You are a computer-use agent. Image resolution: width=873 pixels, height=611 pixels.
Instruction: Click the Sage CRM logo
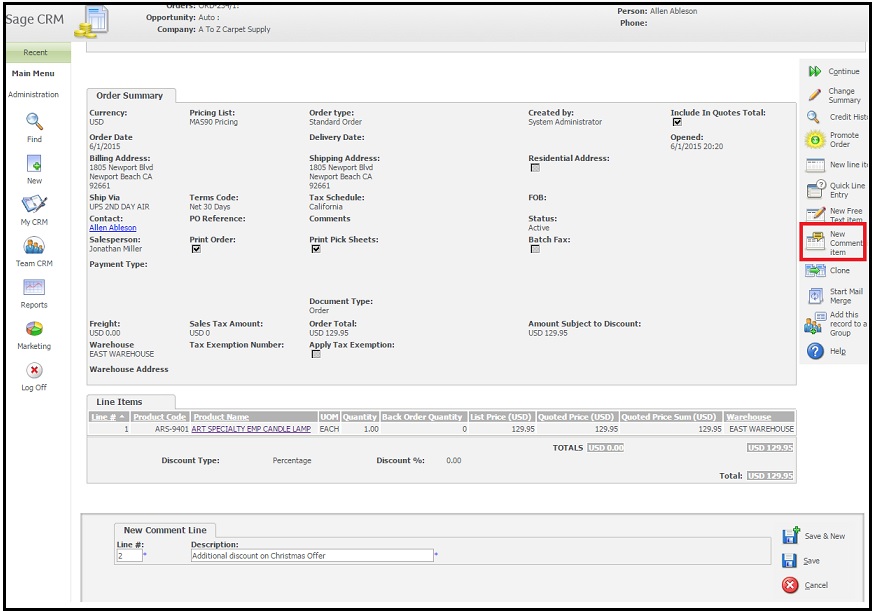[35, 19]
